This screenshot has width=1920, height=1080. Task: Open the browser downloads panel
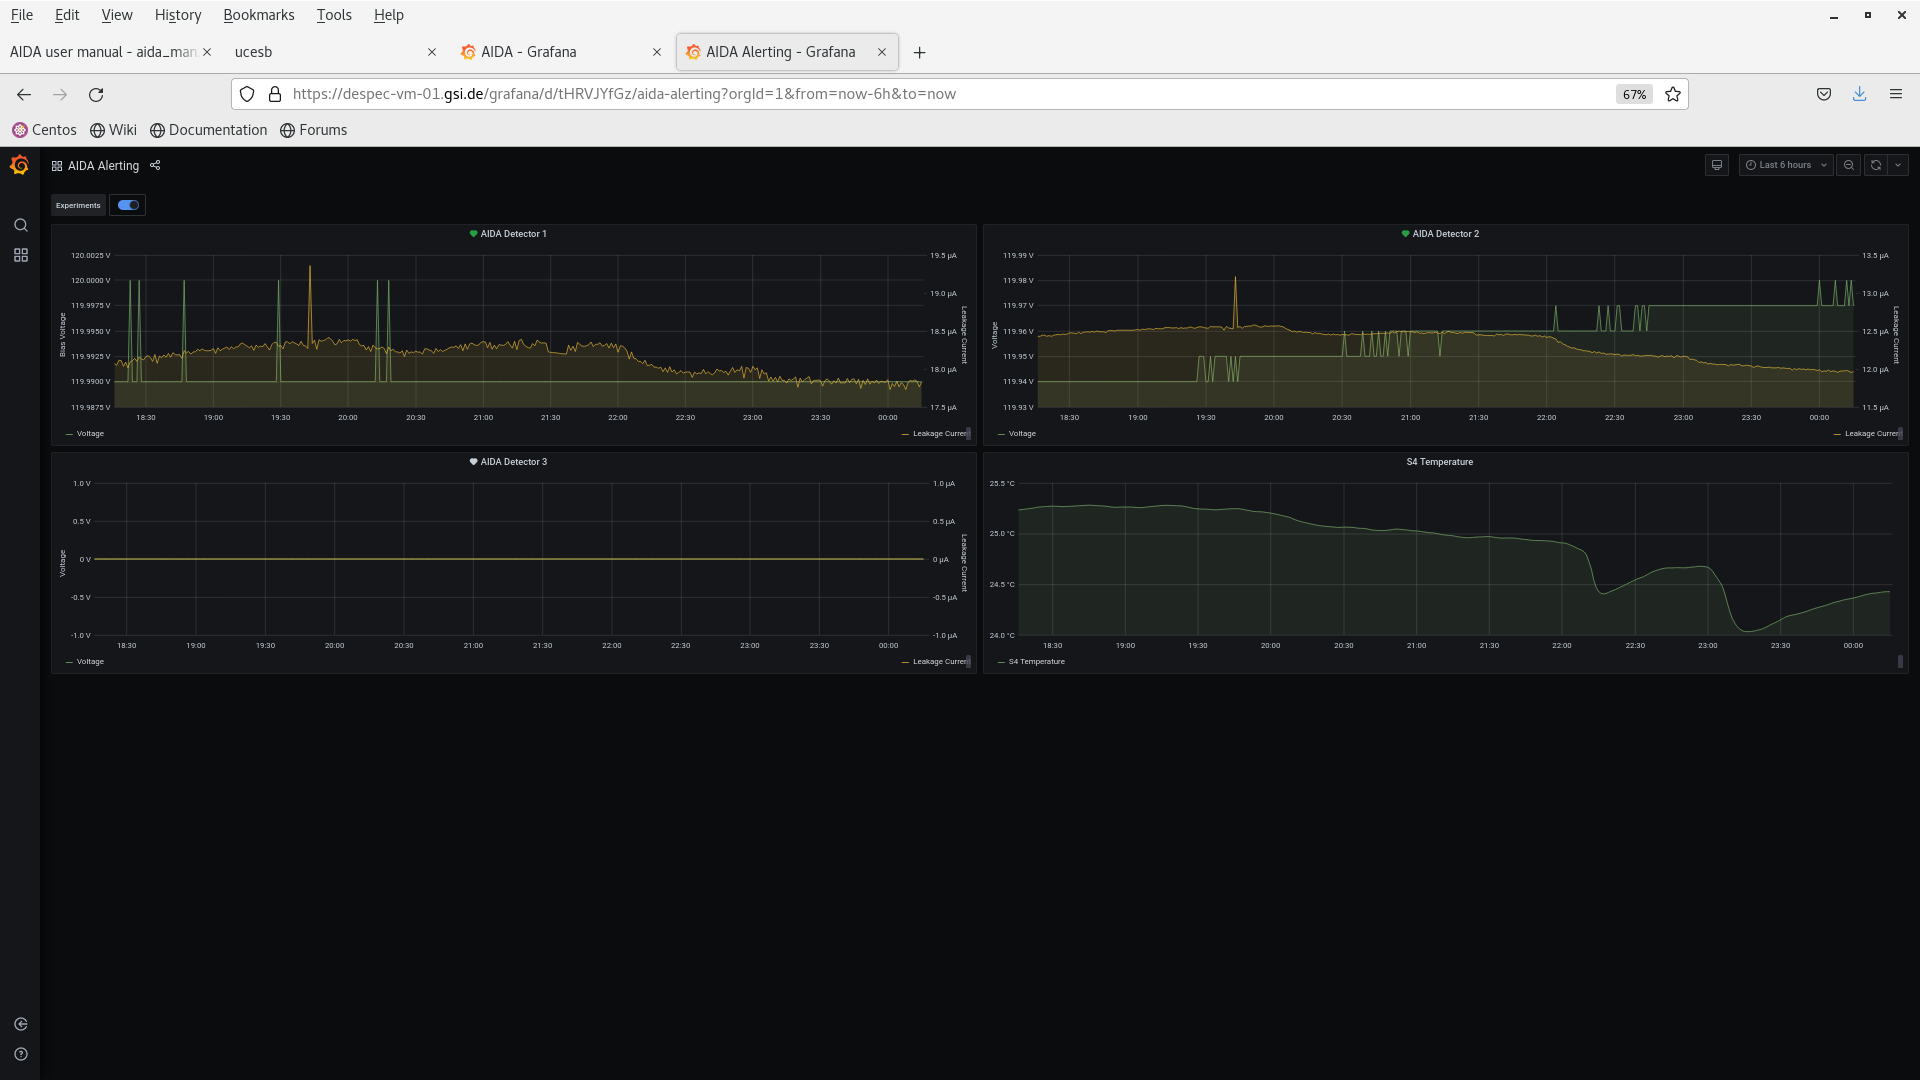[x=1860, y=94]
